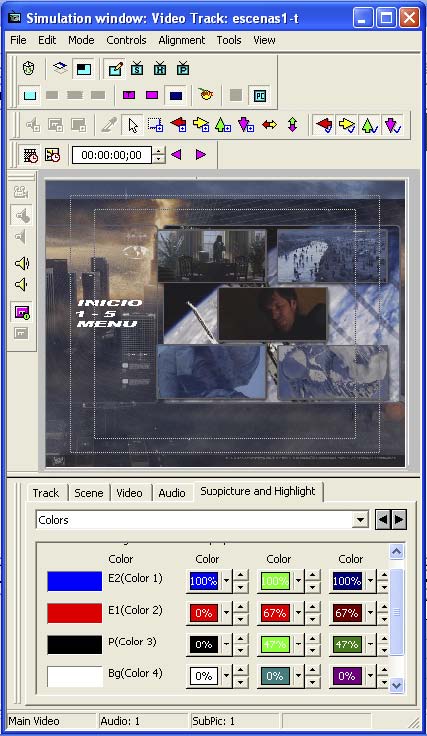Select the pointer arrow tool

133,125
